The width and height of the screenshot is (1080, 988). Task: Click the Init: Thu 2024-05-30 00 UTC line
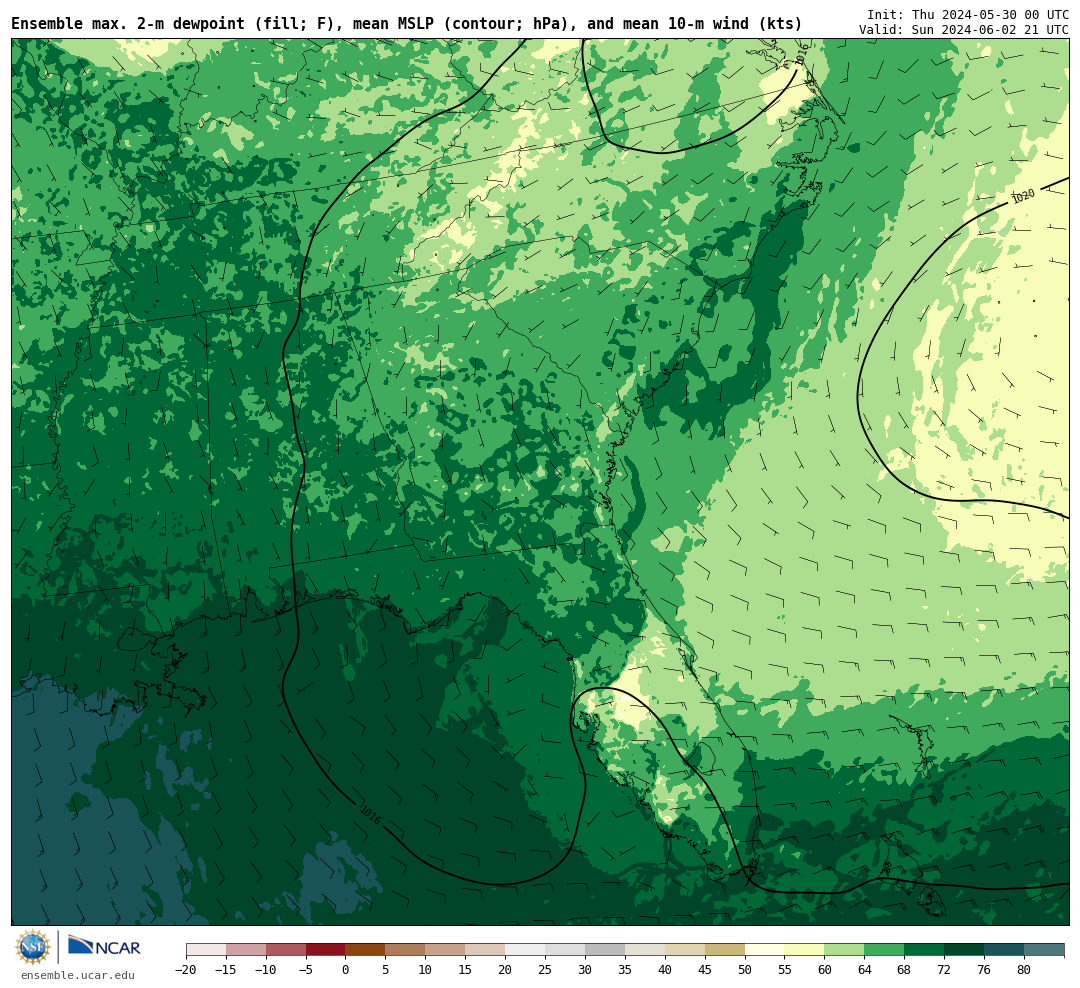coord(968,14)
